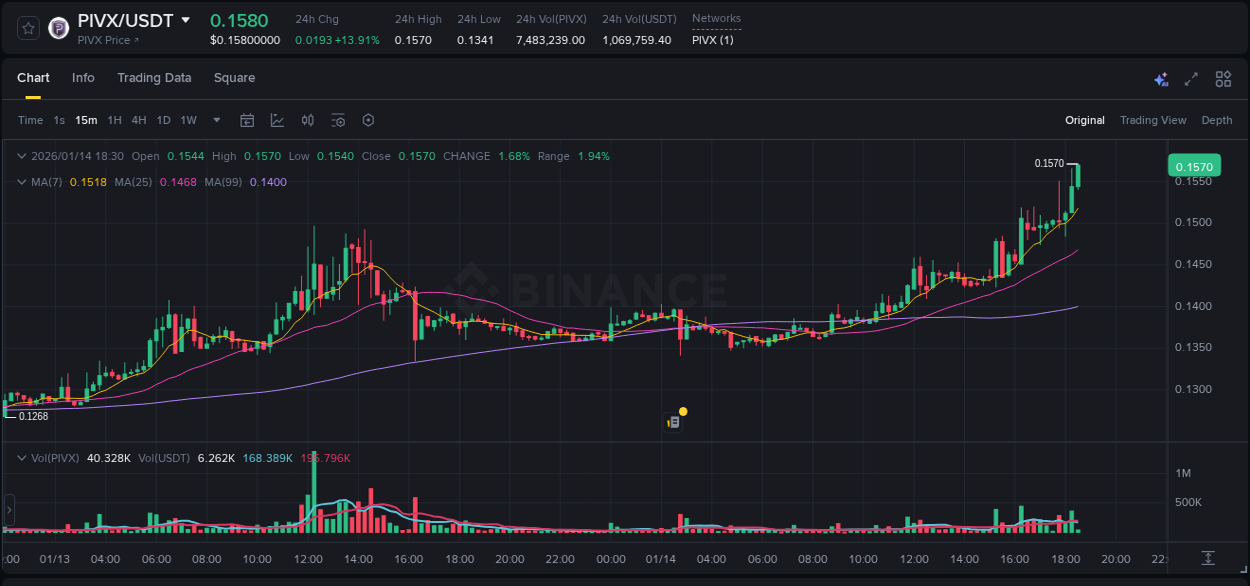Open the AI analysis assistant
This screenshot has width=1250, height=586.
click(1159, 78)
